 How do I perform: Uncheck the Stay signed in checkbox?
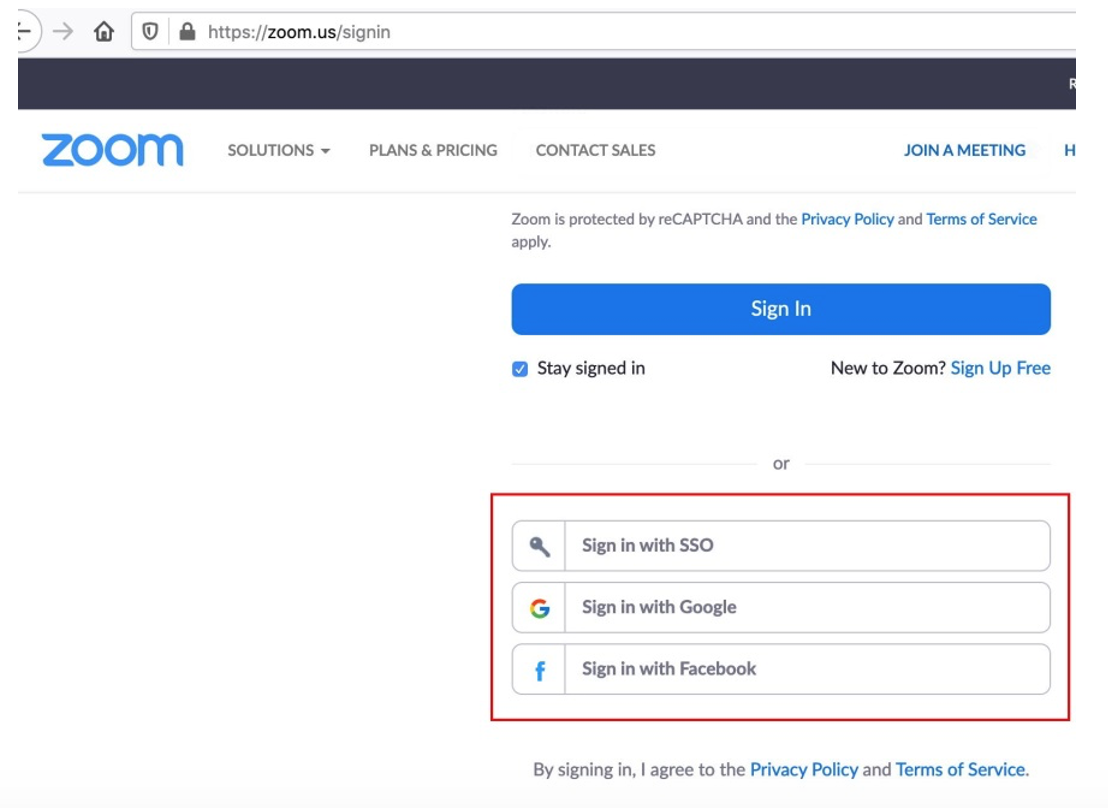tap(520, 369)
